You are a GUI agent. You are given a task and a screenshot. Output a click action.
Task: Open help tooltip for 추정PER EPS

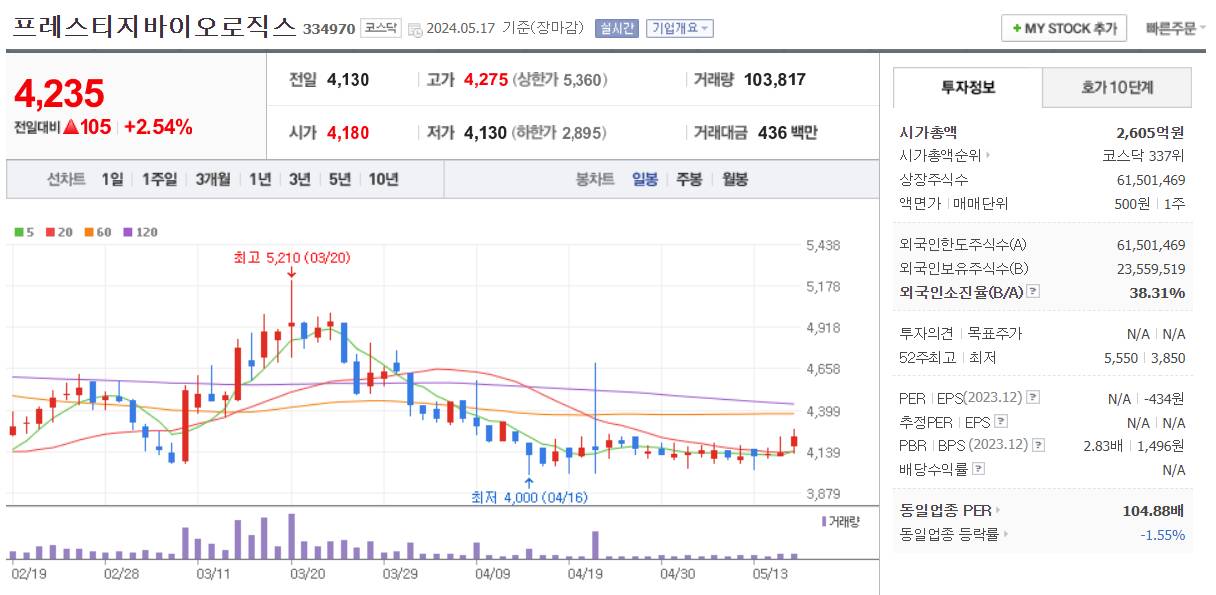coord(1001,420)
